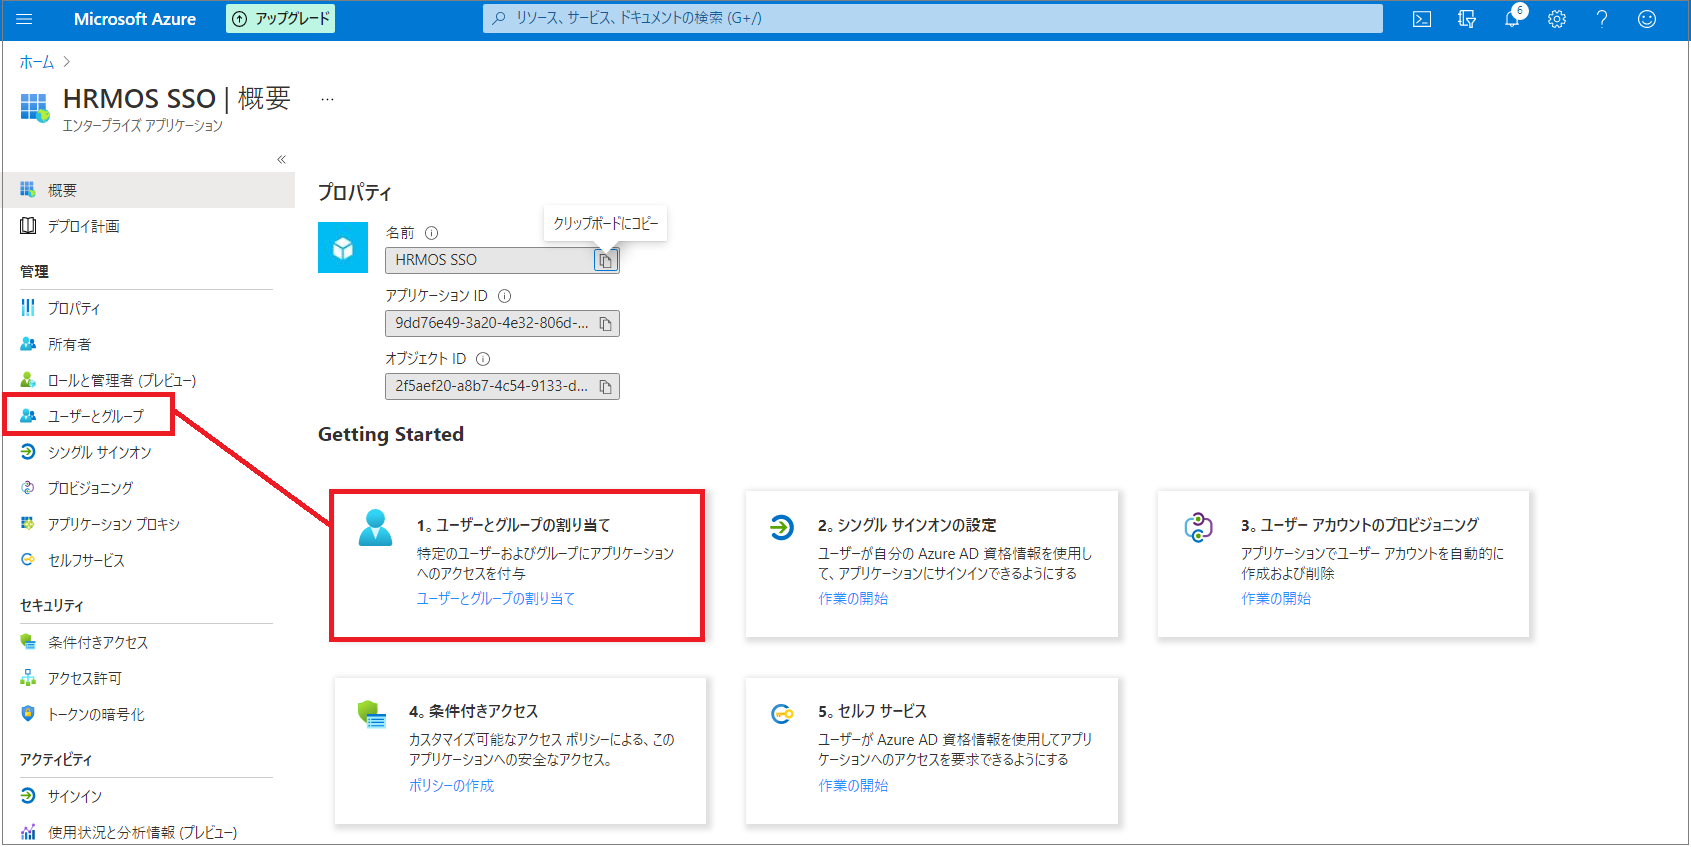The height and width of the screenshot is (847, 1691).
Task: Copy the application ID to clipboard
Action: pyautogui.click(x=605, y=324)
